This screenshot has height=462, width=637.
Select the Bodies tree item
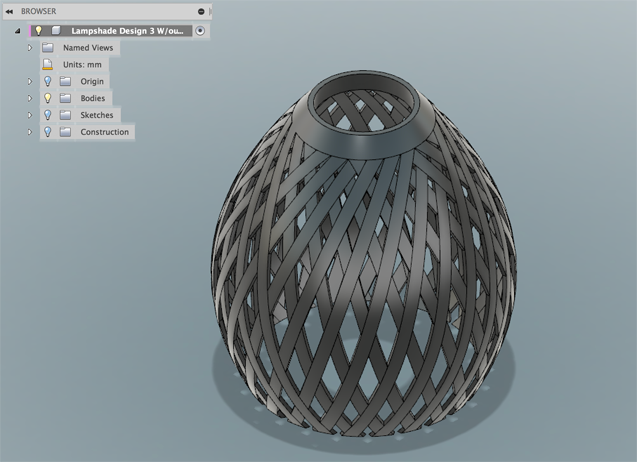coord(93,98)
